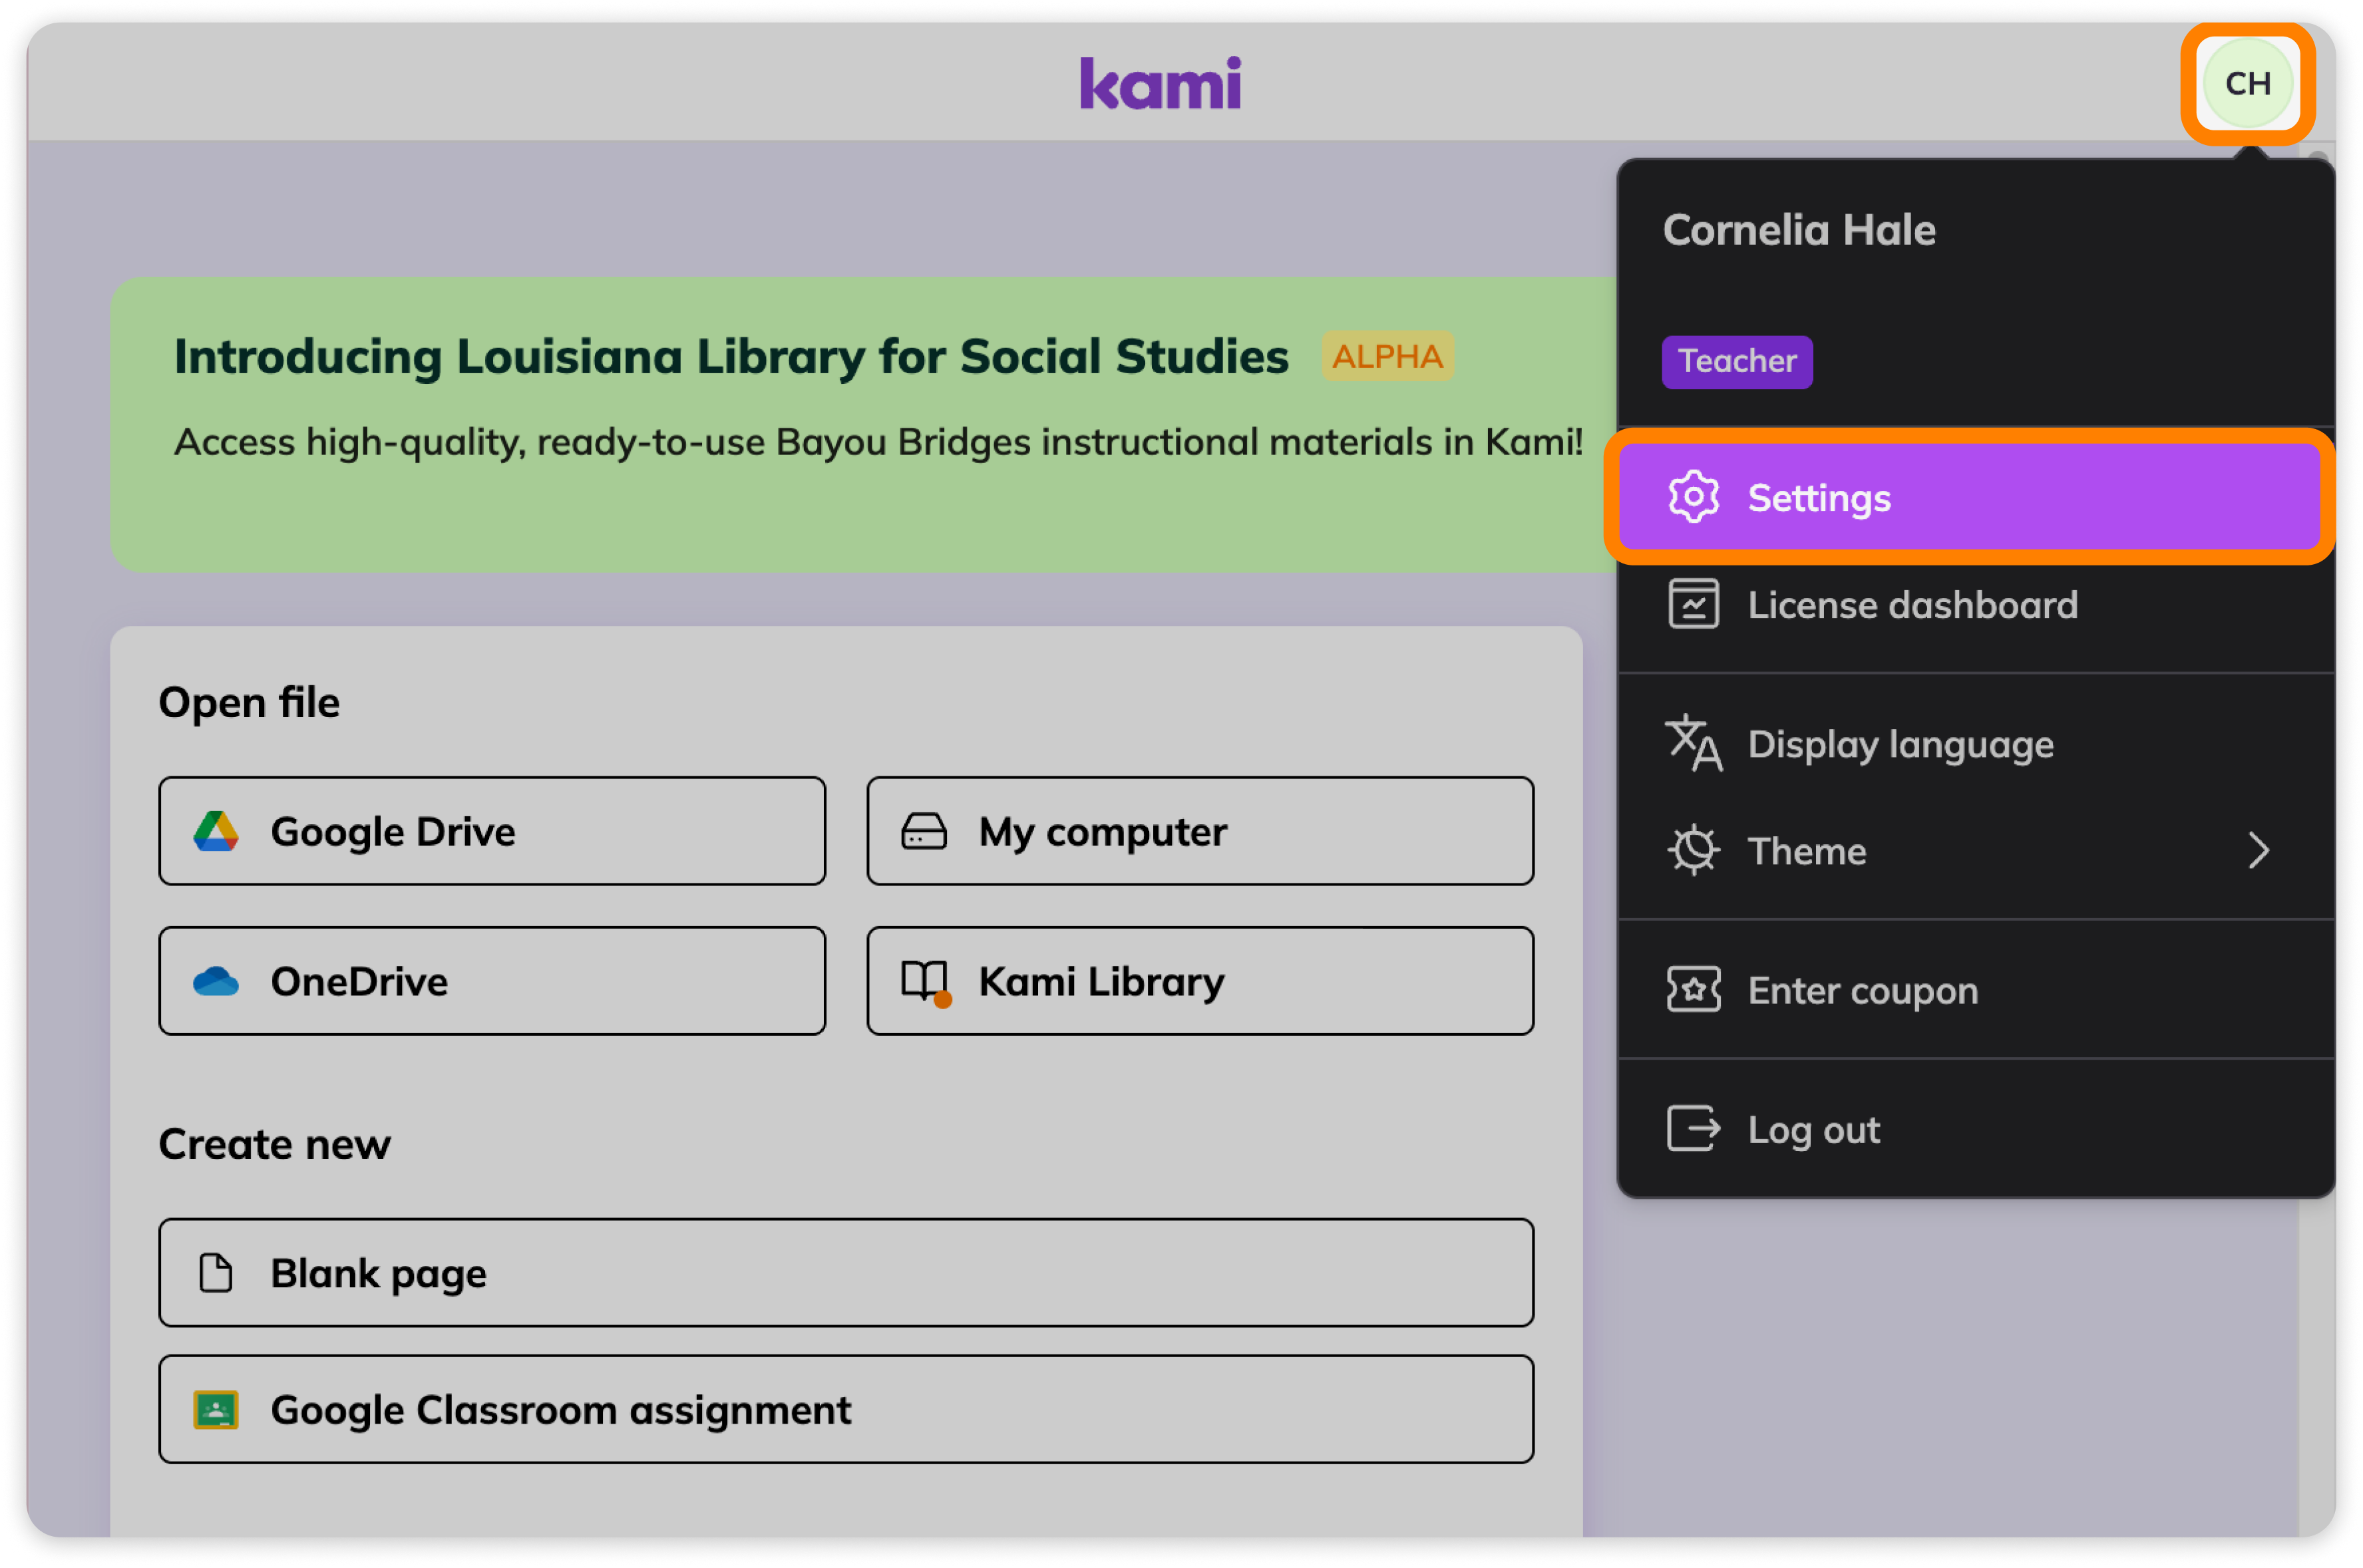Click the Teacher role badge
The height and width of the screenshot is (1568, 2363).
(x=1737, y=361)
